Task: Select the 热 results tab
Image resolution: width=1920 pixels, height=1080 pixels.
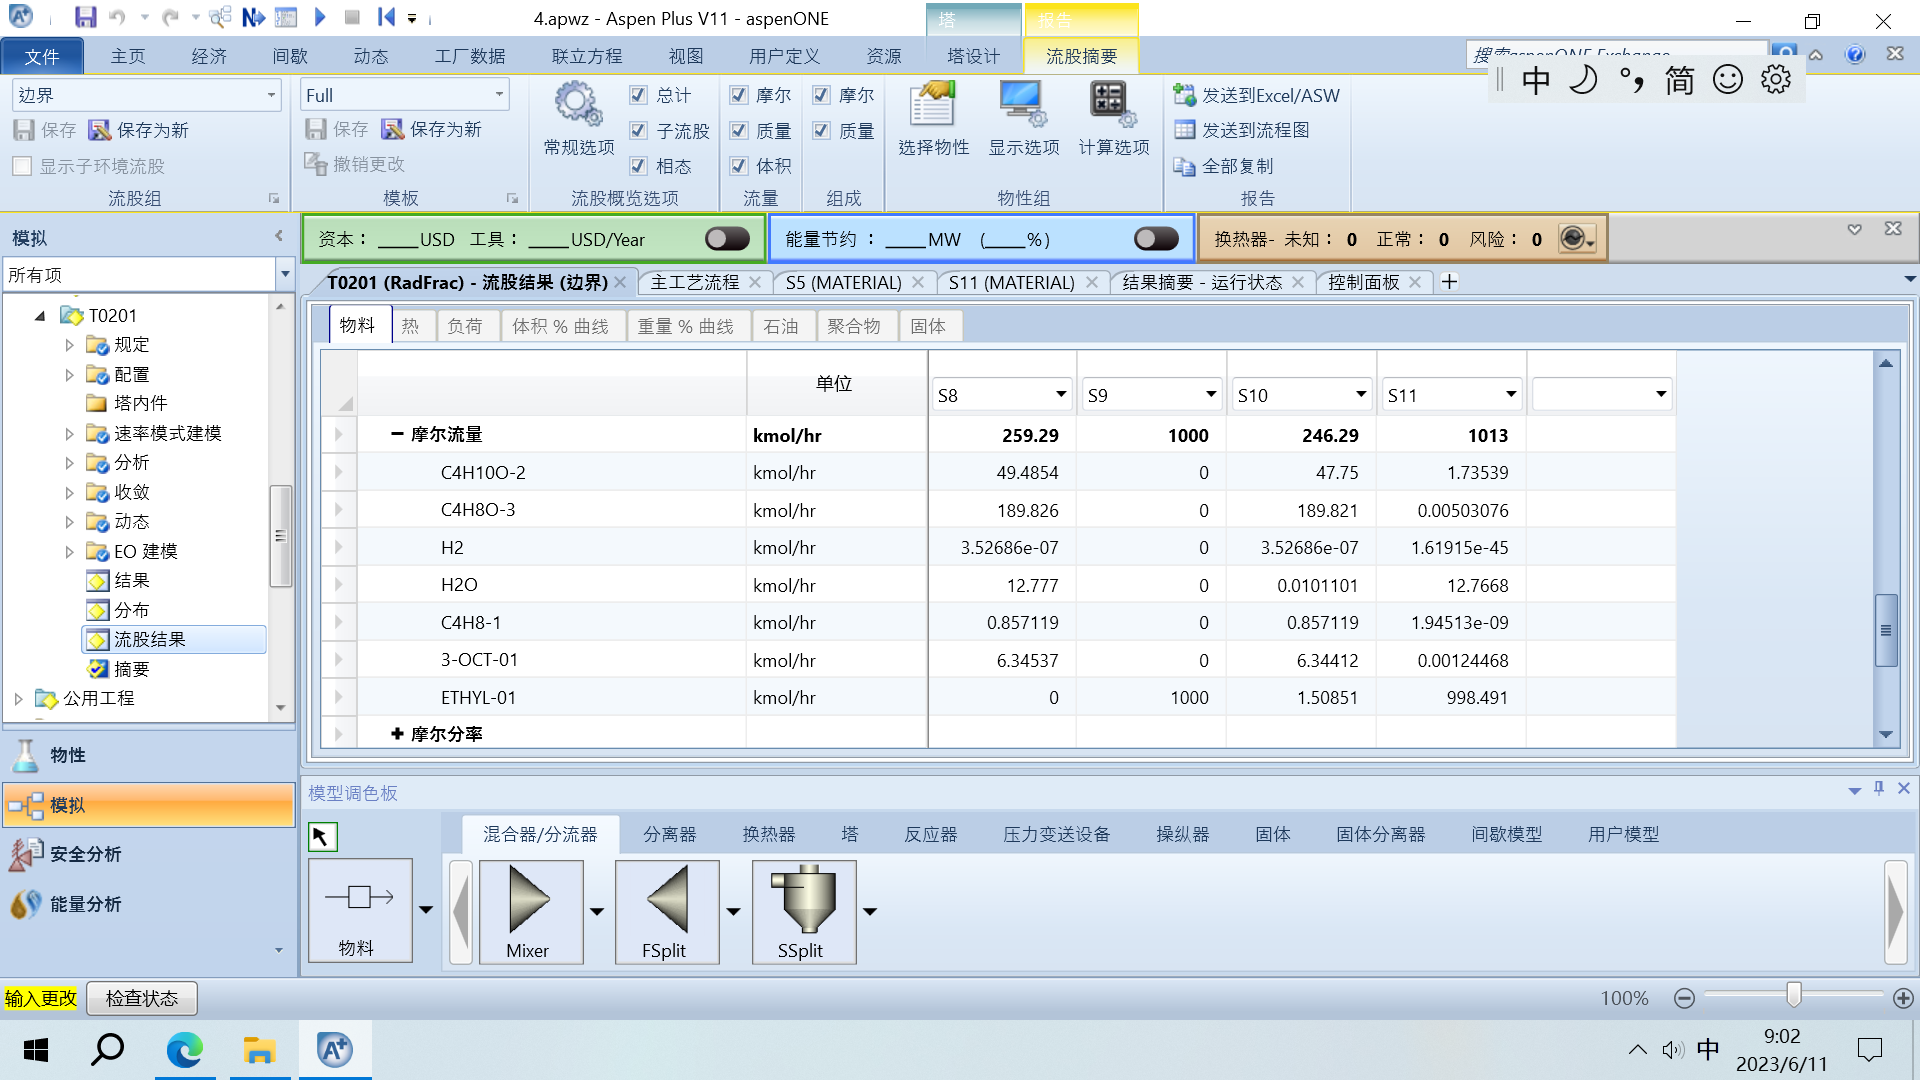Action: click(411, 326)
